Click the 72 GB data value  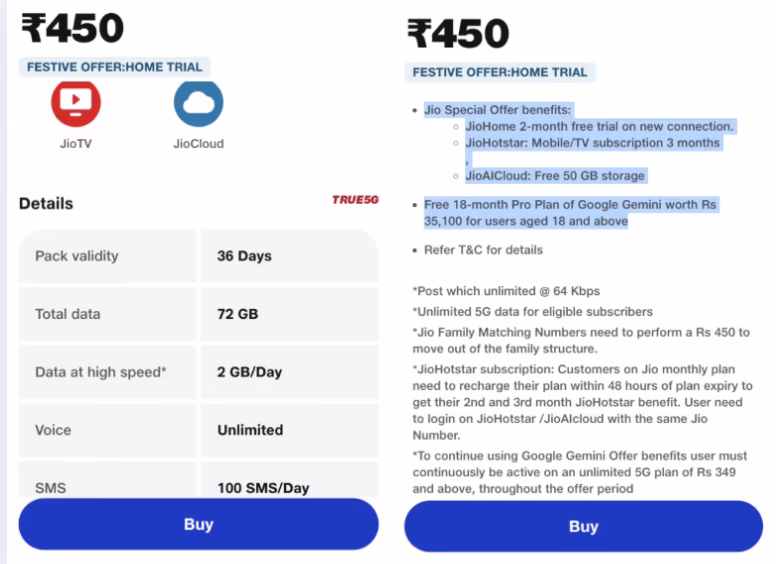pyautogui.click(x=237, y=314)
